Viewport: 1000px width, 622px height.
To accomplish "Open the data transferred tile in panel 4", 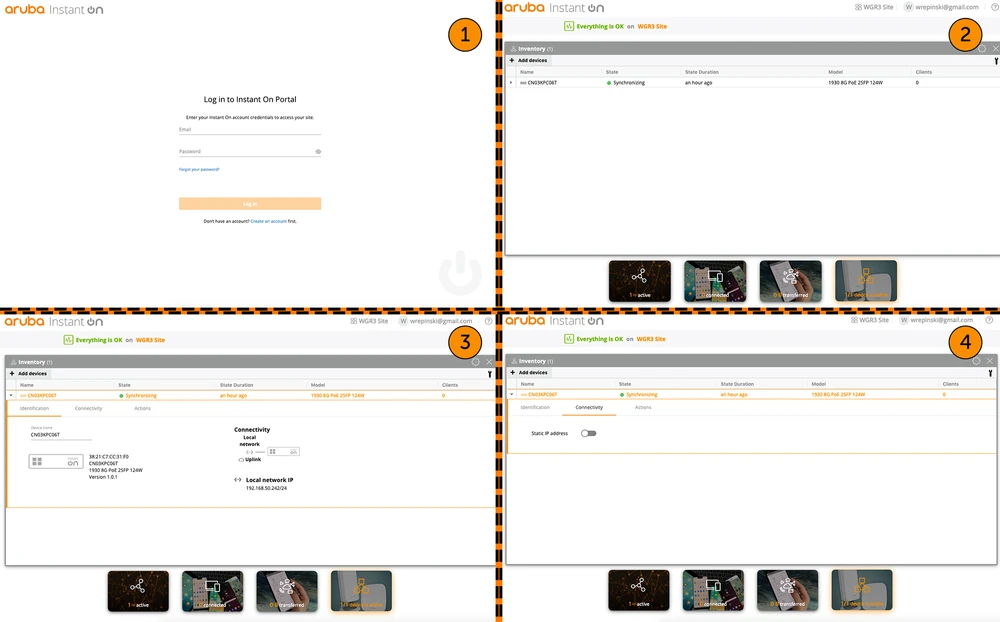I will 787,590.
